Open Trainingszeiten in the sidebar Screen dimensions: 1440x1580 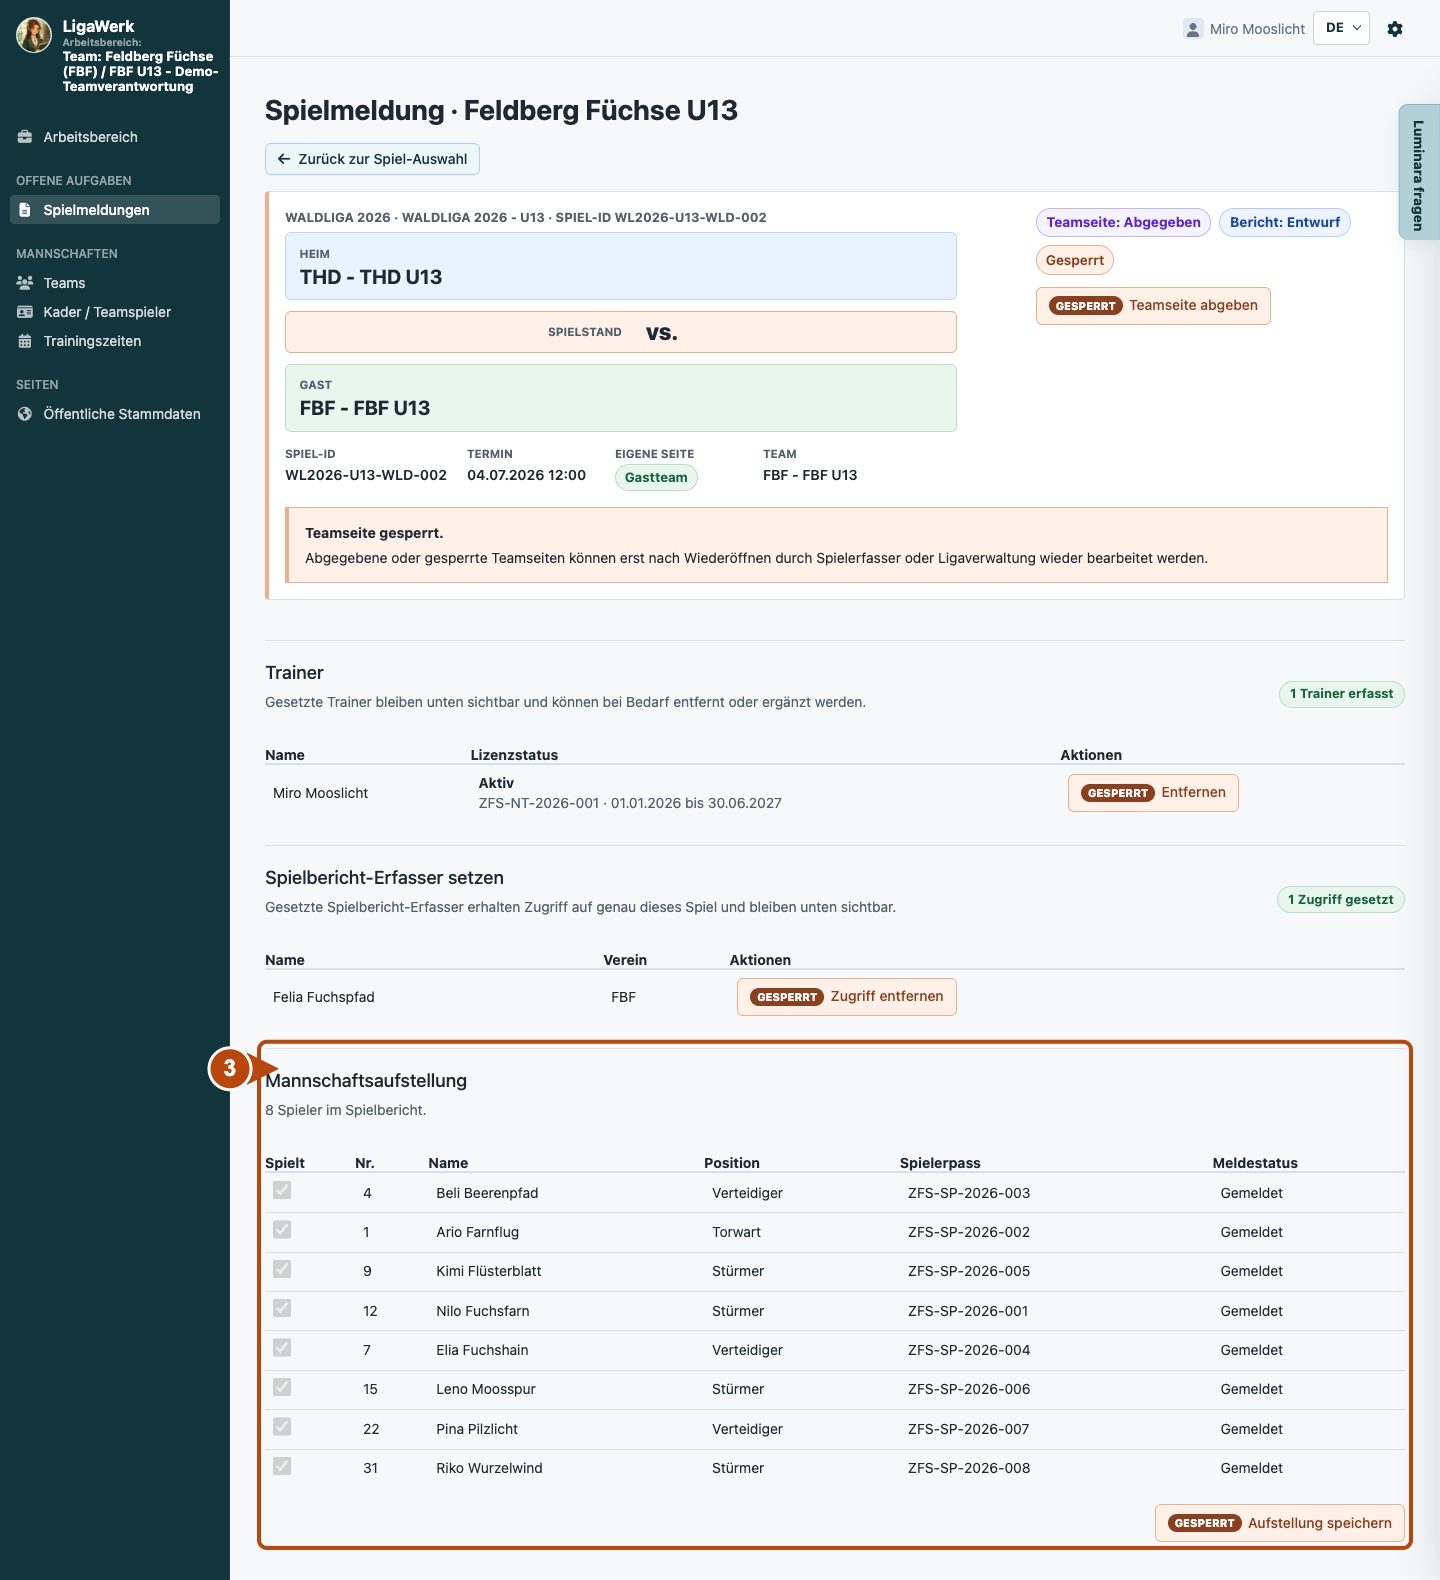115,341
